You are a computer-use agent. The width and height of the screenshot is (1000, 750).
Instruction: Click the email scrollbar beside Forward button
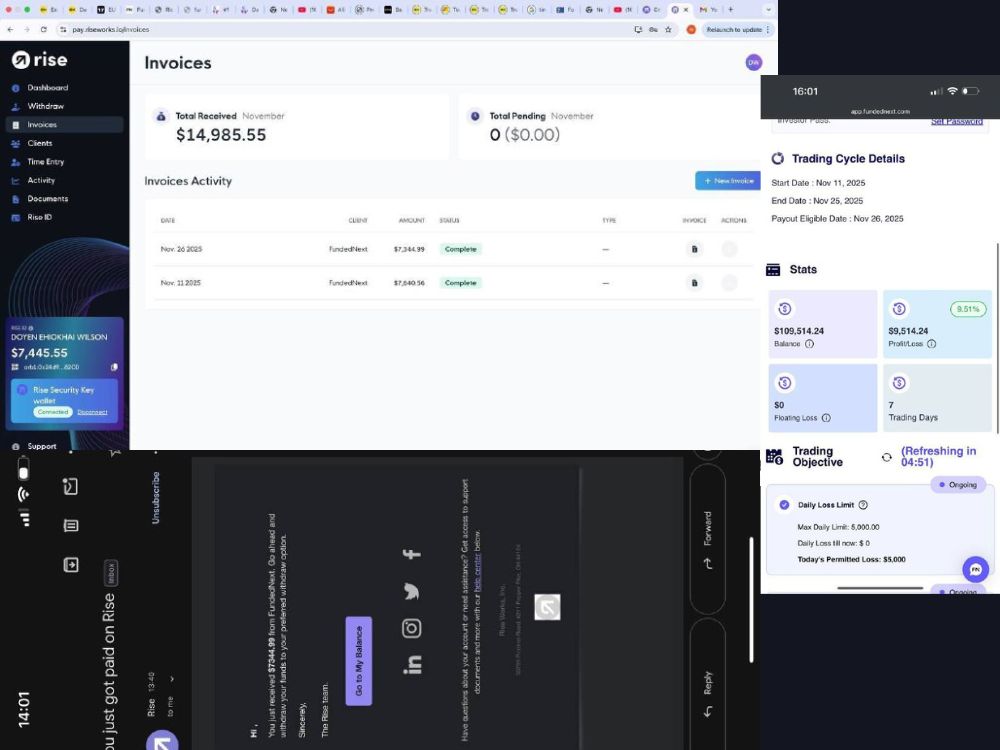pyautogui.click(x=751, y=599)
